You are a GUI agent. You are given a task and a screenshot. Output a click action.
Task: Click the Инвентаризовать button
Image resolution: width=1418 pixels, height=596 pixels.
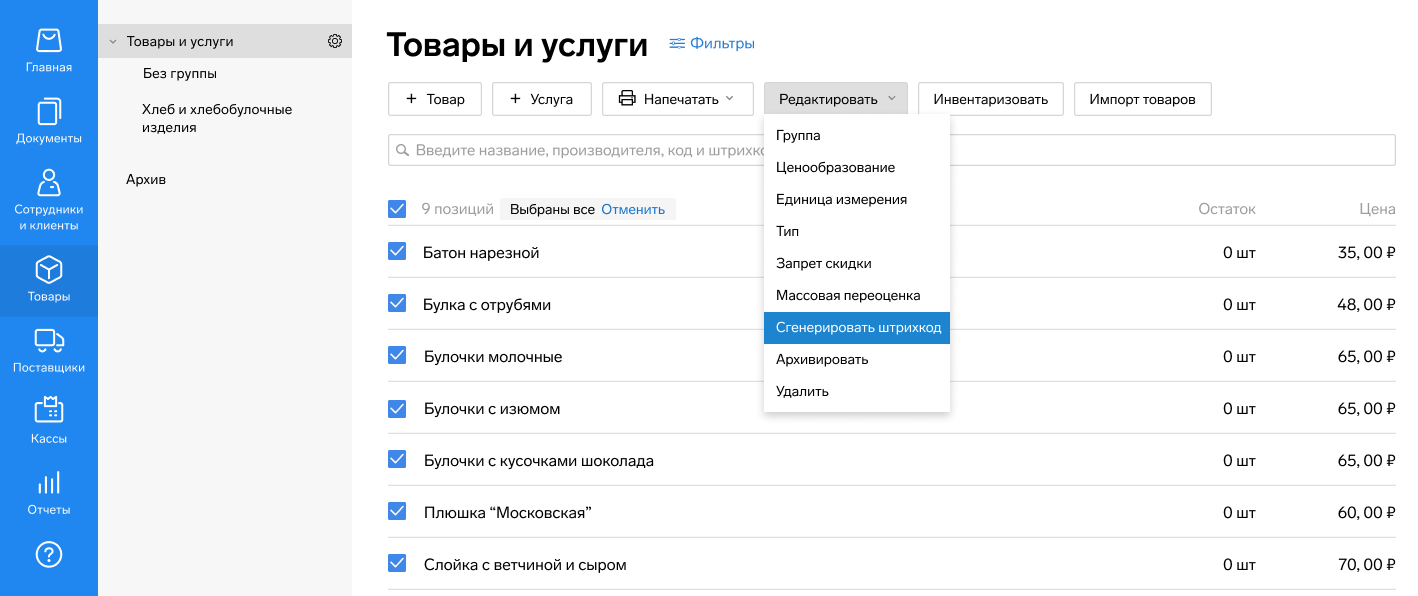coord(991,99)
